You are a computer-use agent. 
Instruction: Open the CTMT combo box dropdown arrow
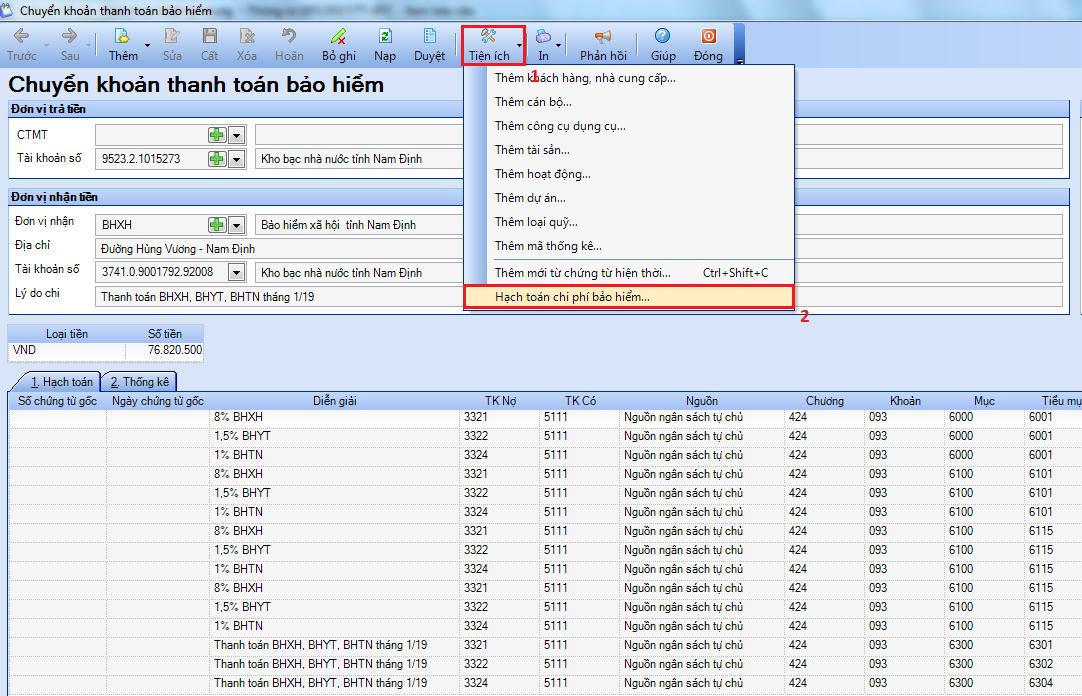237,135
